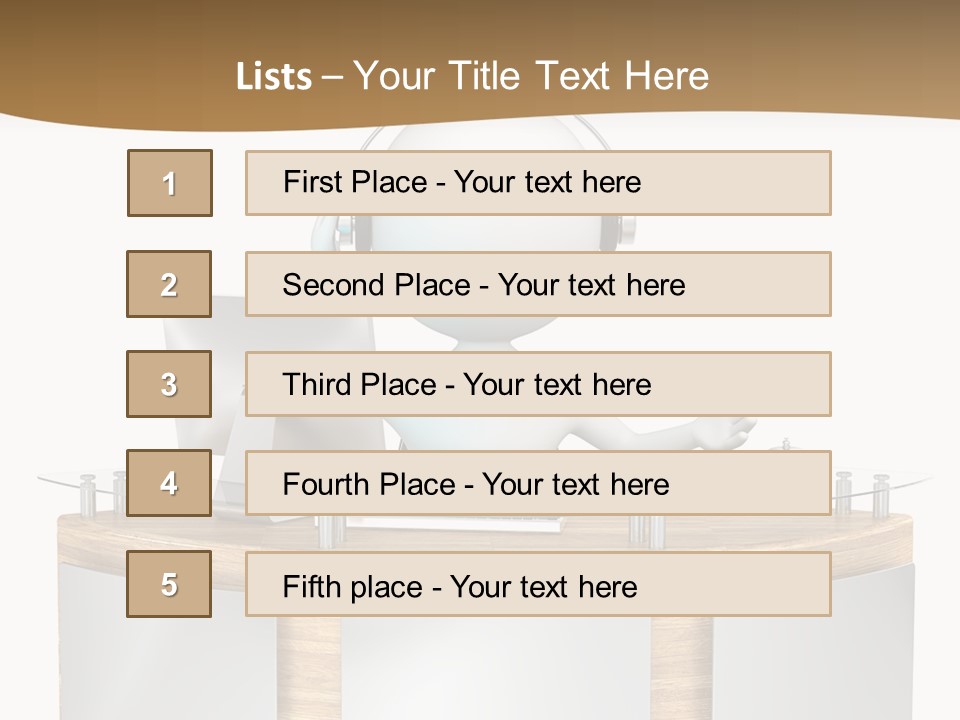
Task: Click the figure's outstretched hand
Action: (x=727, y=432)
